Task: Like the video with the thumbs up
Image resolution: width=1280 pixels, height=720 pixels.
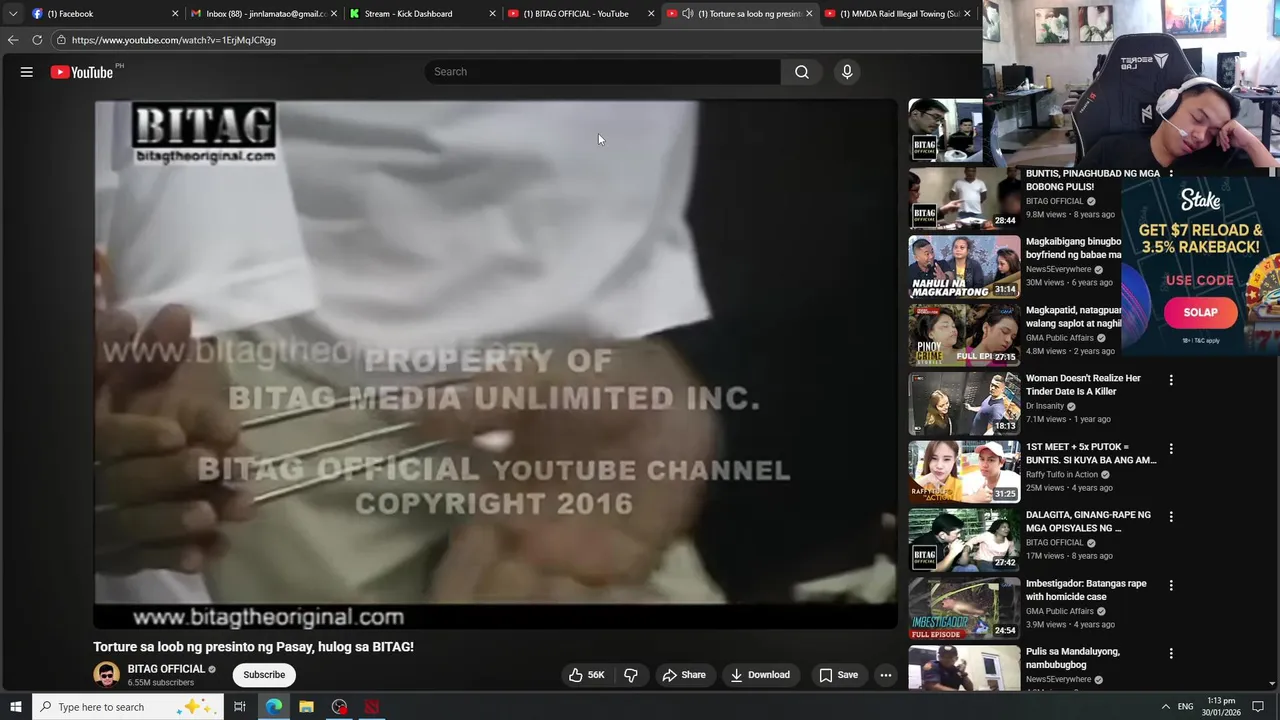Action: click(586, 675)
